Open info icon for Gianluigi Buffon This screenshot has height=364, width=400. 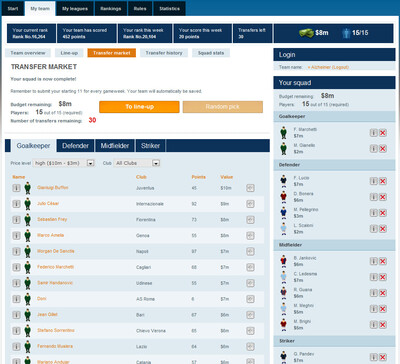[16, 188]
